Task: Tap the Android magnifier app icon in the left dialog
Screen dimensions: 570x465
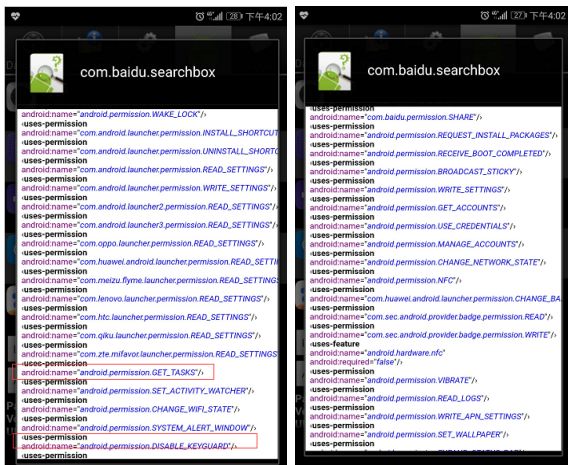Action: click(47, 73)
